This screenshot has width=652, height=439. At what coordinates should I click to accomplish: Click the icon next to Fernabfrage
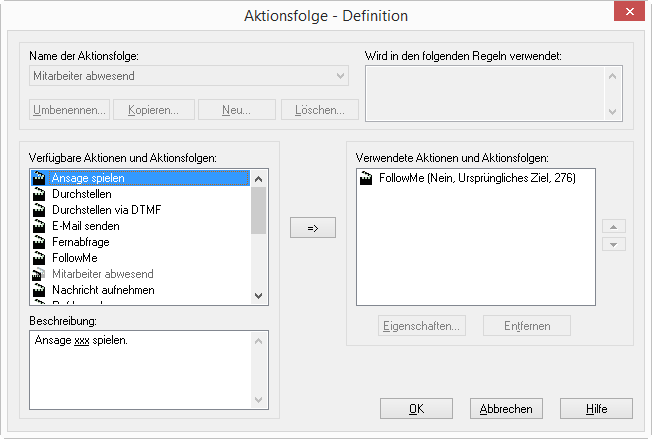(40, 242)
